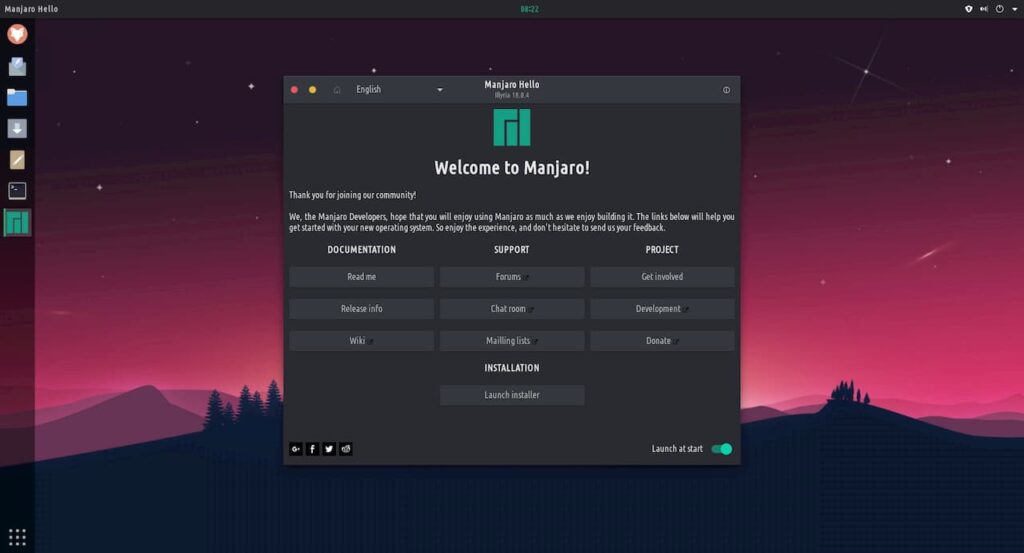Viewport: 1024px width, 553px height.
Task: Start the Launch installer button
Action: (x=512, y=395)
